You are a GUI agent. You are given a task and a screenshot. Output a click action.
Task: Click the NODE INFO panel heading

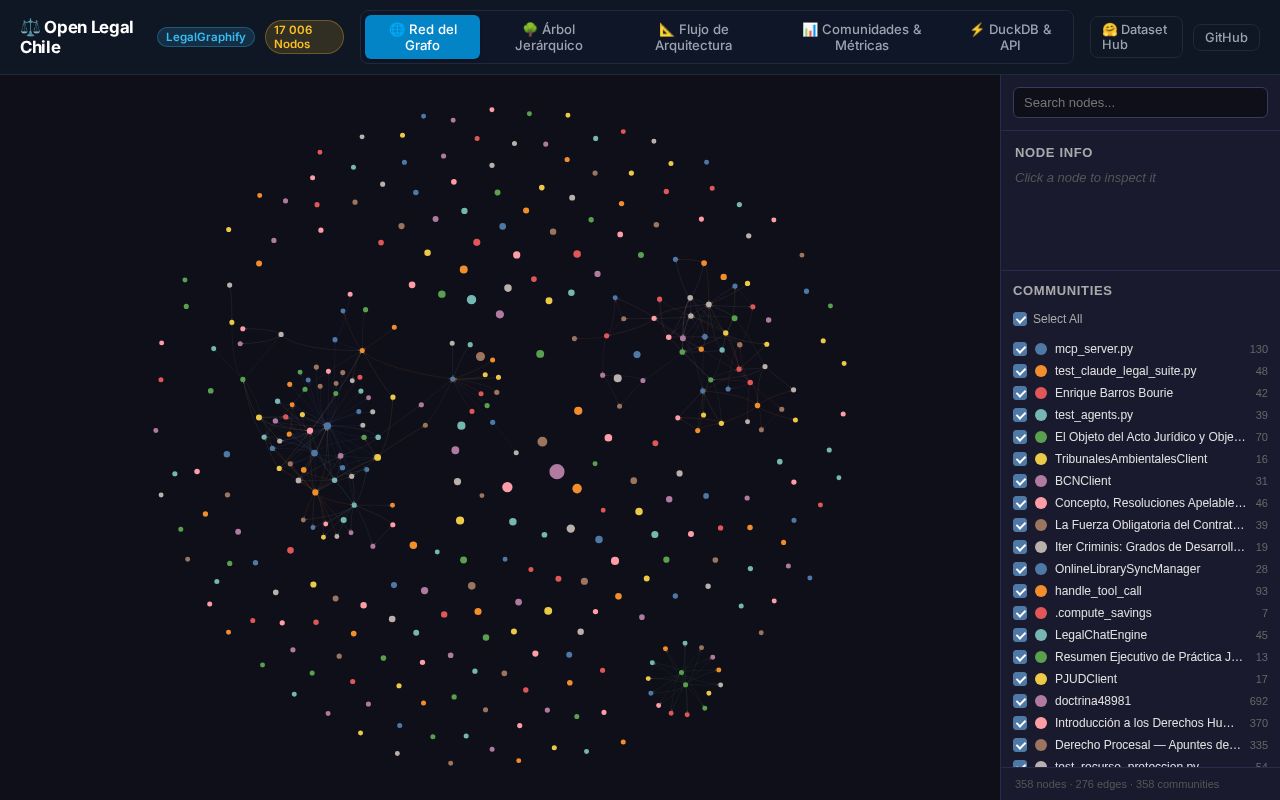click(x=1054, y=152)
